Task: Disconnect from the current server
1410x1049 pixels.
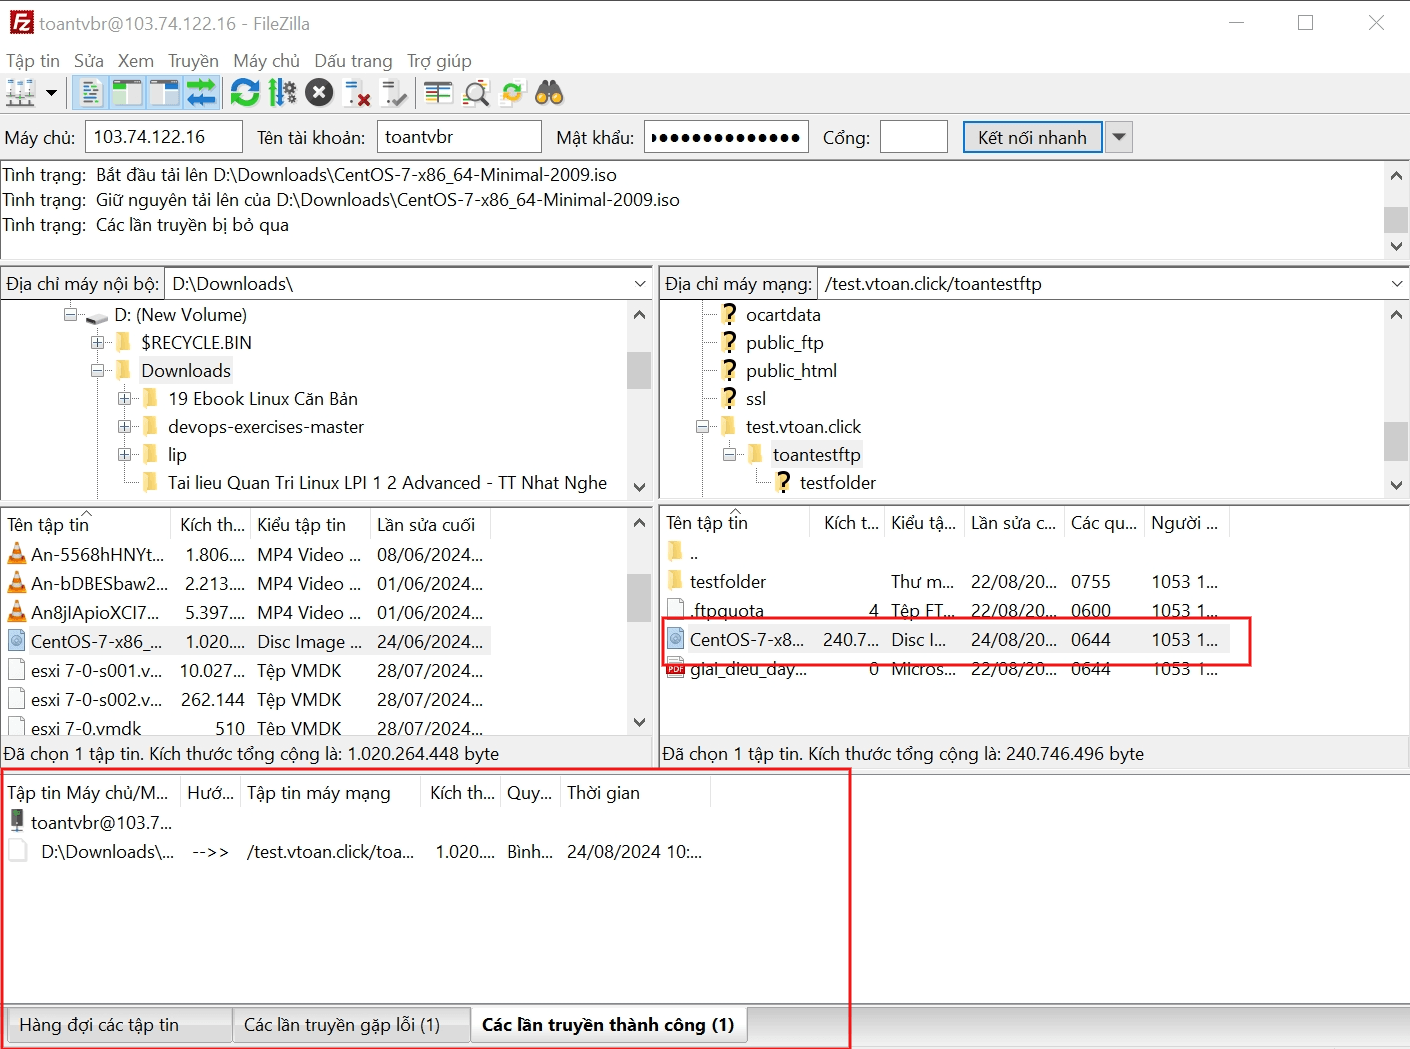Action: click(355, 92)
